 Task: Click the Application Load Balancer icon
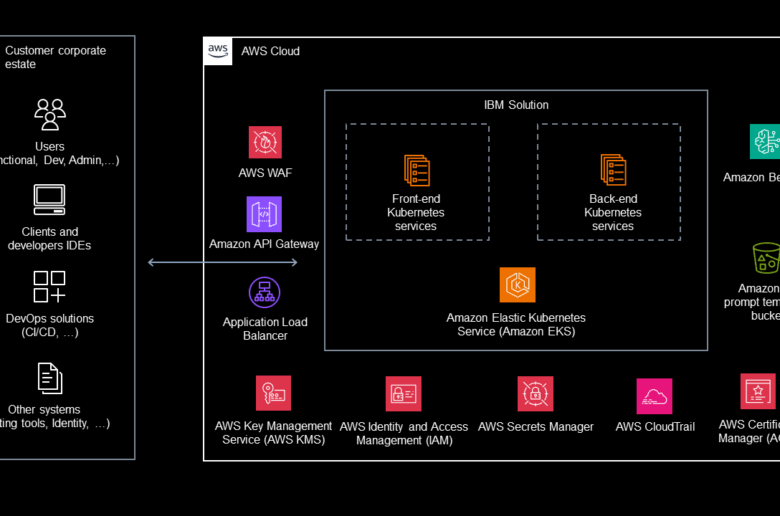[x=265, y=294]
